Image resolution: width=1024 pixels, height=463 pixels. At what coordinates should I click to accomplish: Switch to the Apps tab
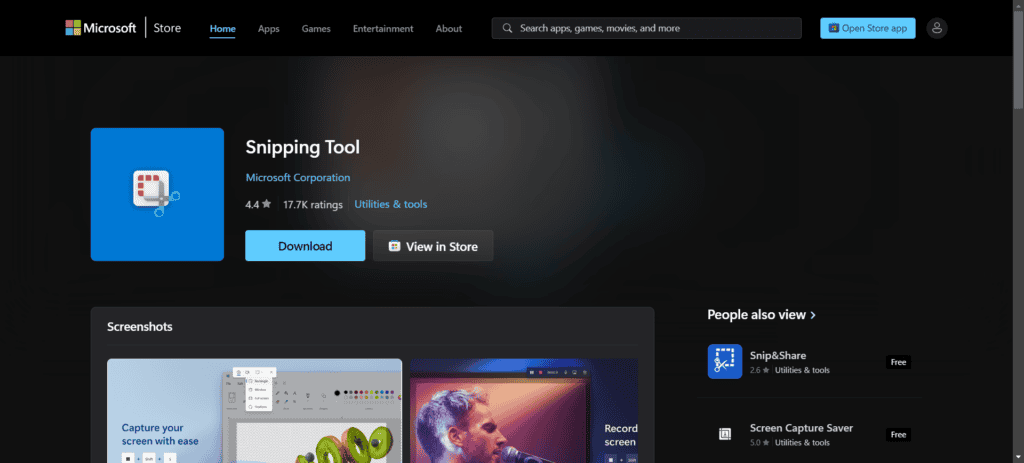tap(268, 29)
